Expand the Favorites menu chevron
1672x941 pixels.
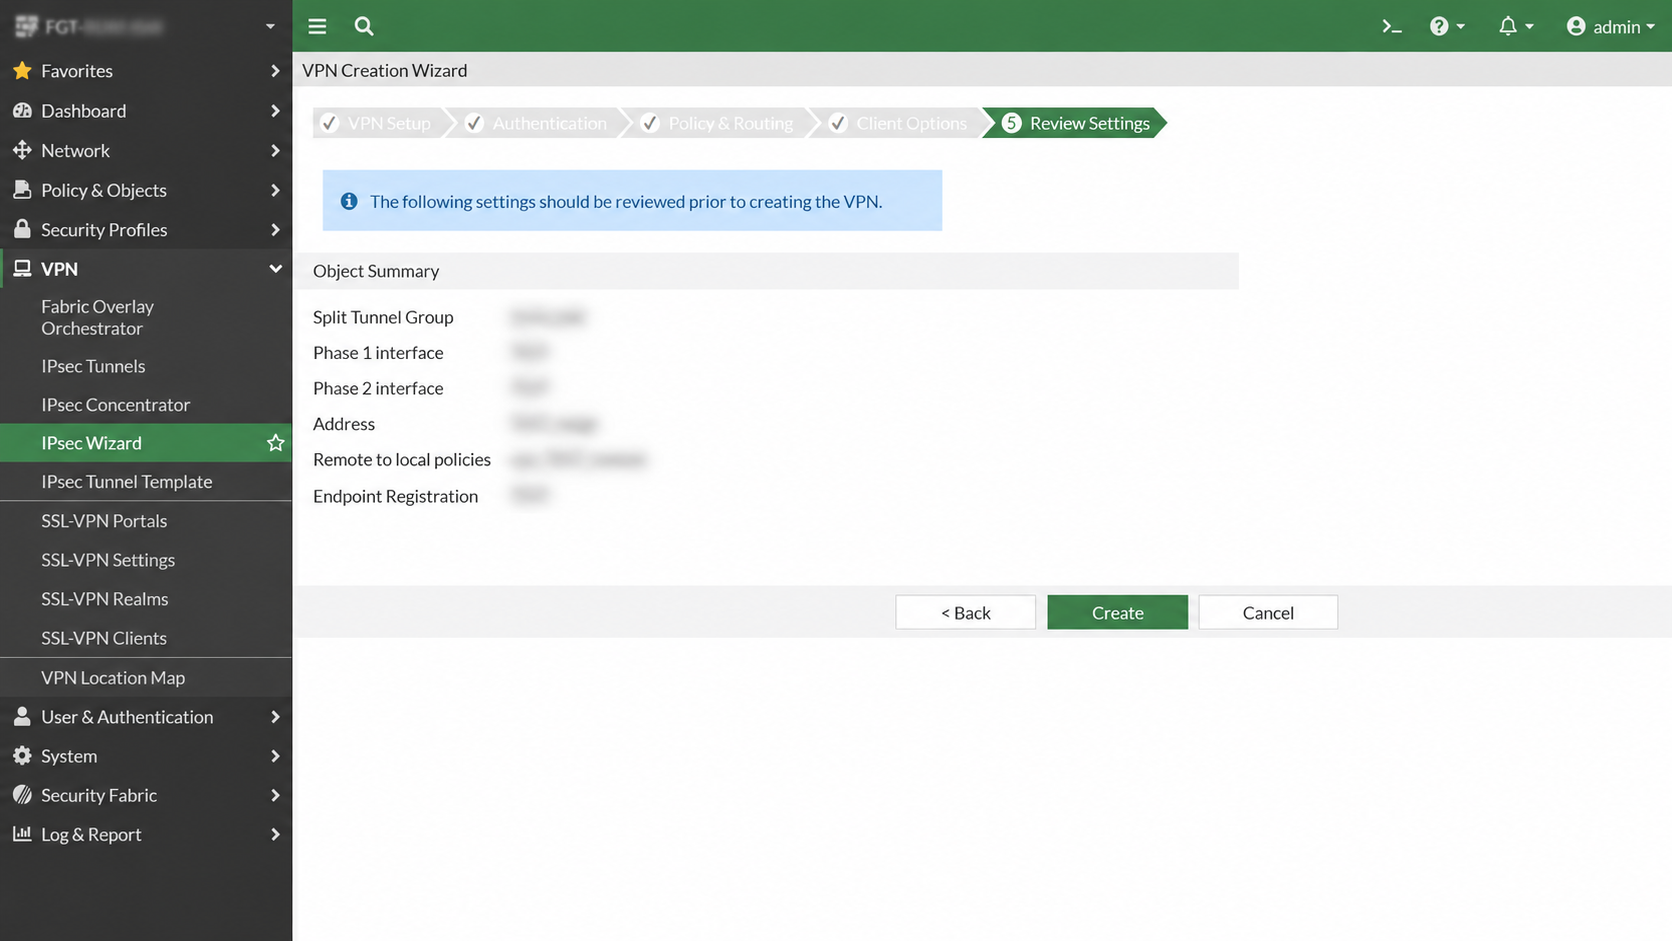275,70
